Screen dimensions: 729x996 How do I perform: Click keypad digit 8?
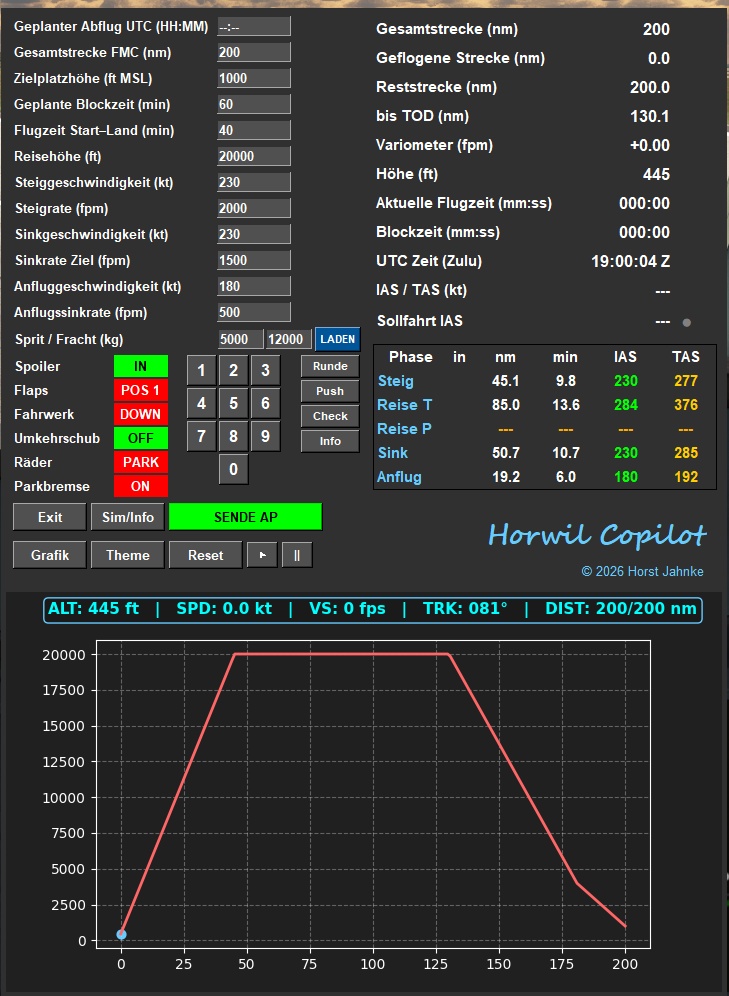pyautogui.click(x=233, y=436)
